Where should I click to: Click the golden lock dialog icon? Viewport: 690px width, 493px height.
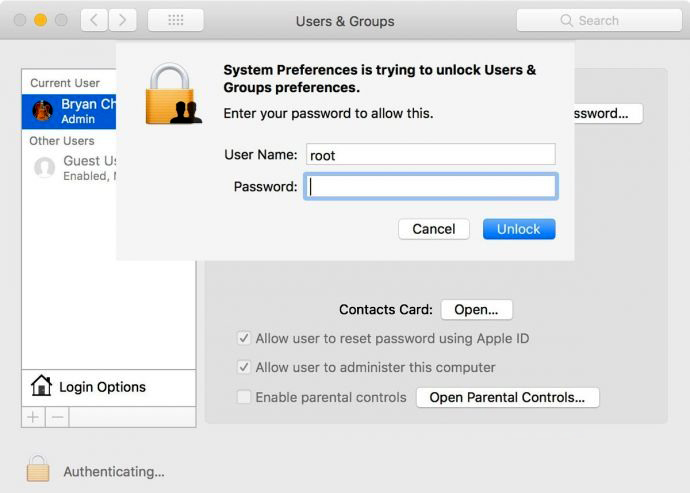pyautogui.click(x=173, y=94)
